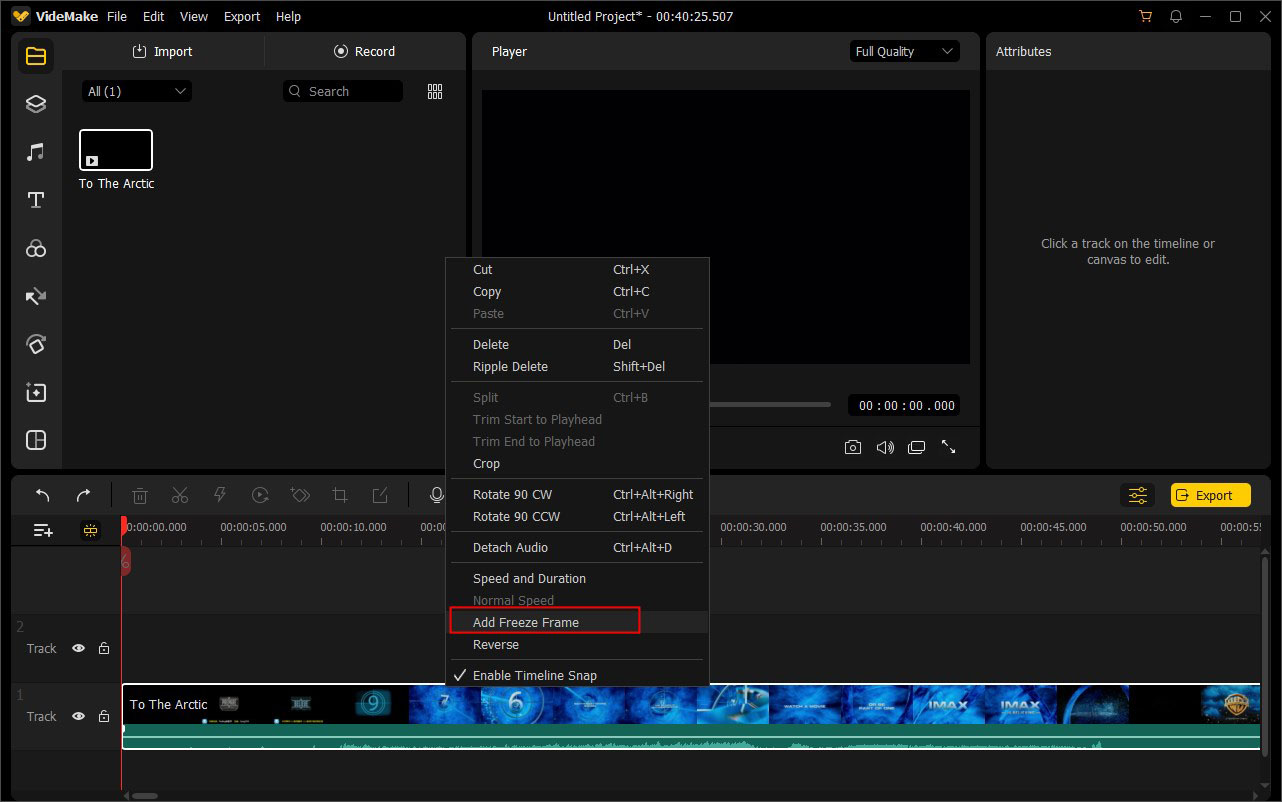Viewport: 1282px width, 802px height.
Task: Open the Full Quality dropdown
Action: (x=903, y=51)
